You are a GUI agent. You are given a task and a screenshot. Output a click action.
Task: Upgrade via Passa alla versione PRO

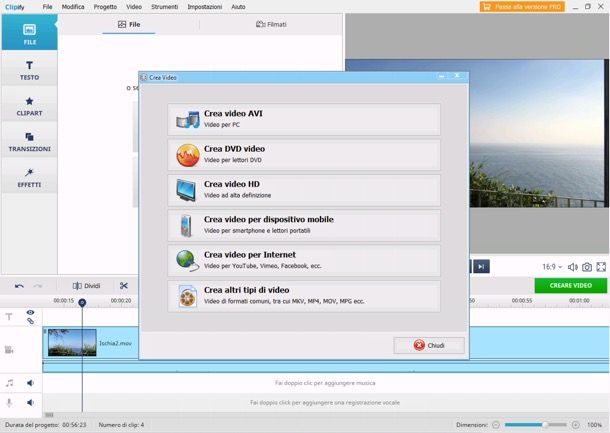pos(522,7)
